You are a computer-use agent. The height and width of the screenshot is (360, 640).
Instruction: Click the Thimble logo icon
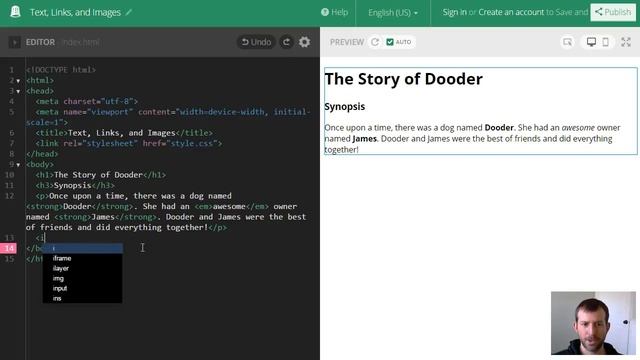click(16, 12)
